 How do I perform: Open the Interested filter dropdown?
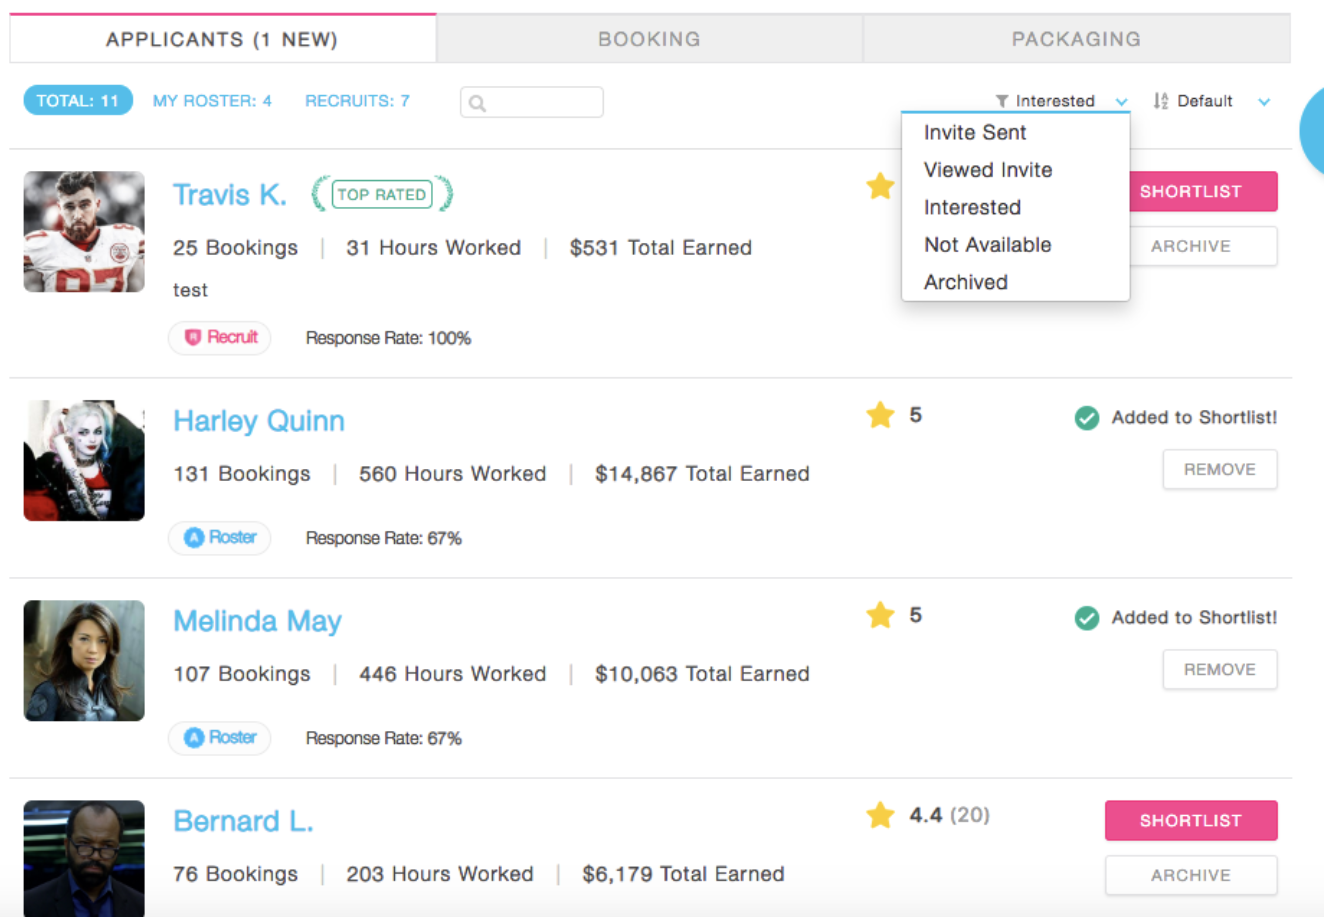tap(1060, 101)
